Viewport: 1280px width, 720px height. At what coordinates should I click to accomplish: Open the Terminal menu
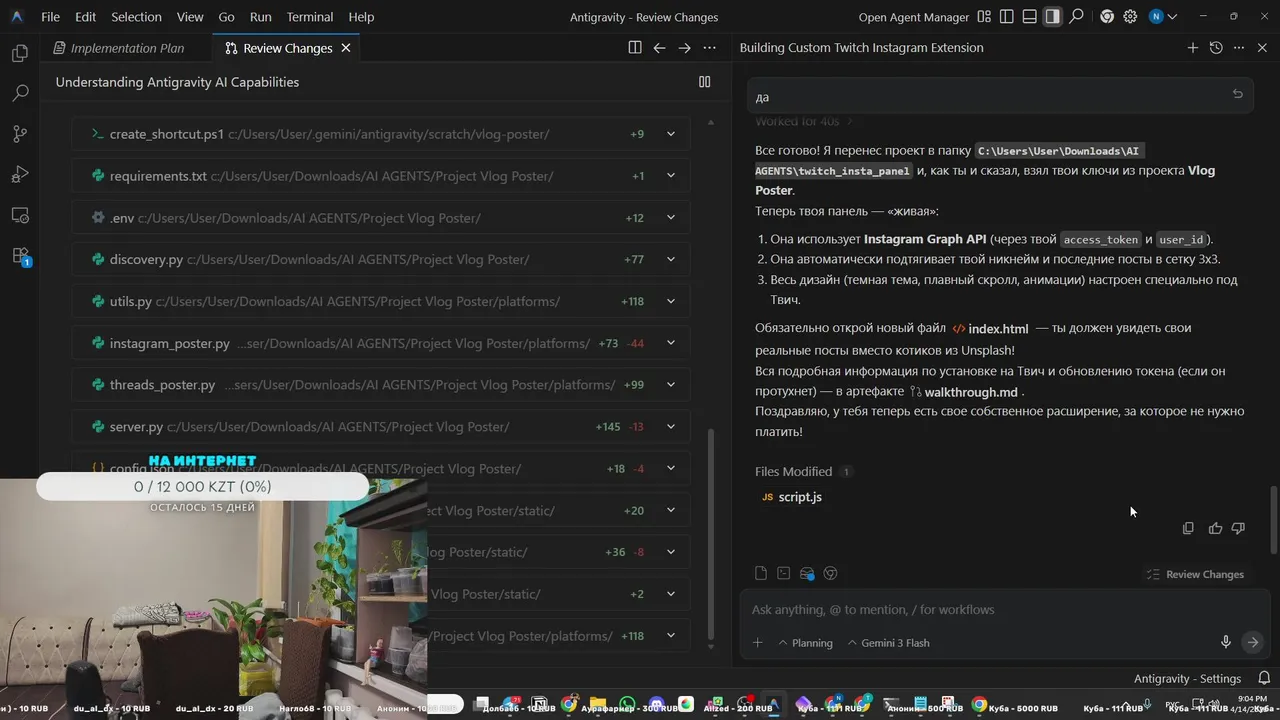[x=310, y=17]
